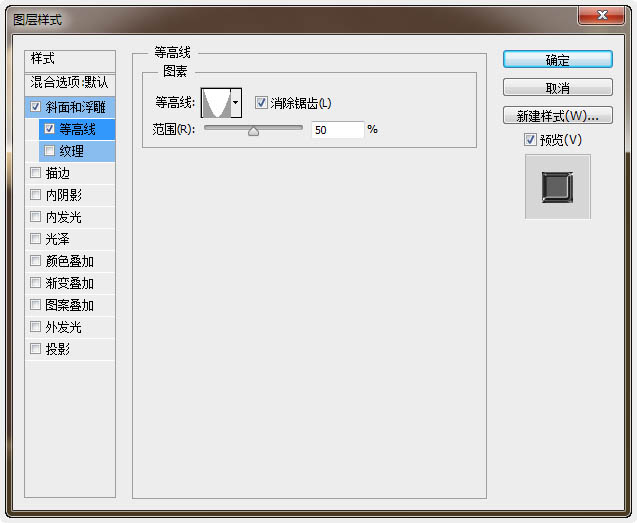Enable the 图案叠加 checkbox

(35, 304)
